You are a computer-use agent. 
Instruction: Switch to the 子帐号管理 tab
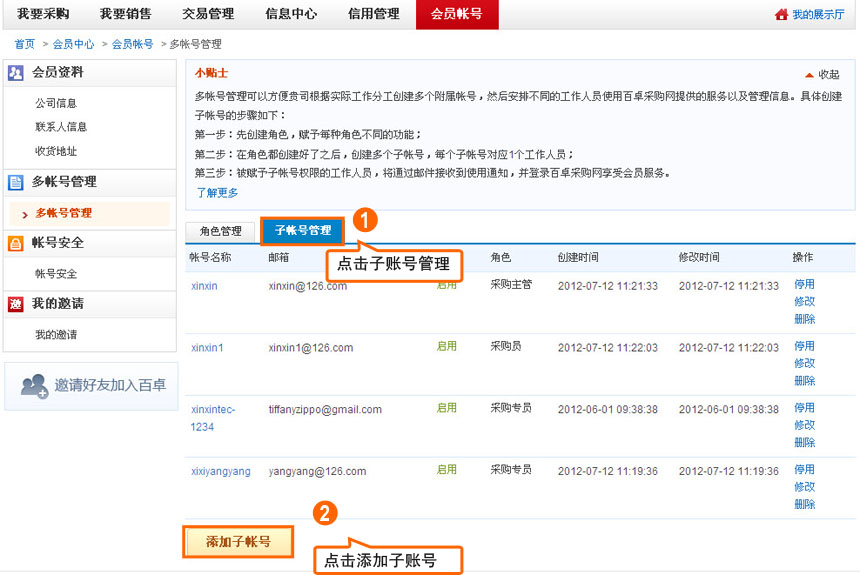tap(303, 231)
